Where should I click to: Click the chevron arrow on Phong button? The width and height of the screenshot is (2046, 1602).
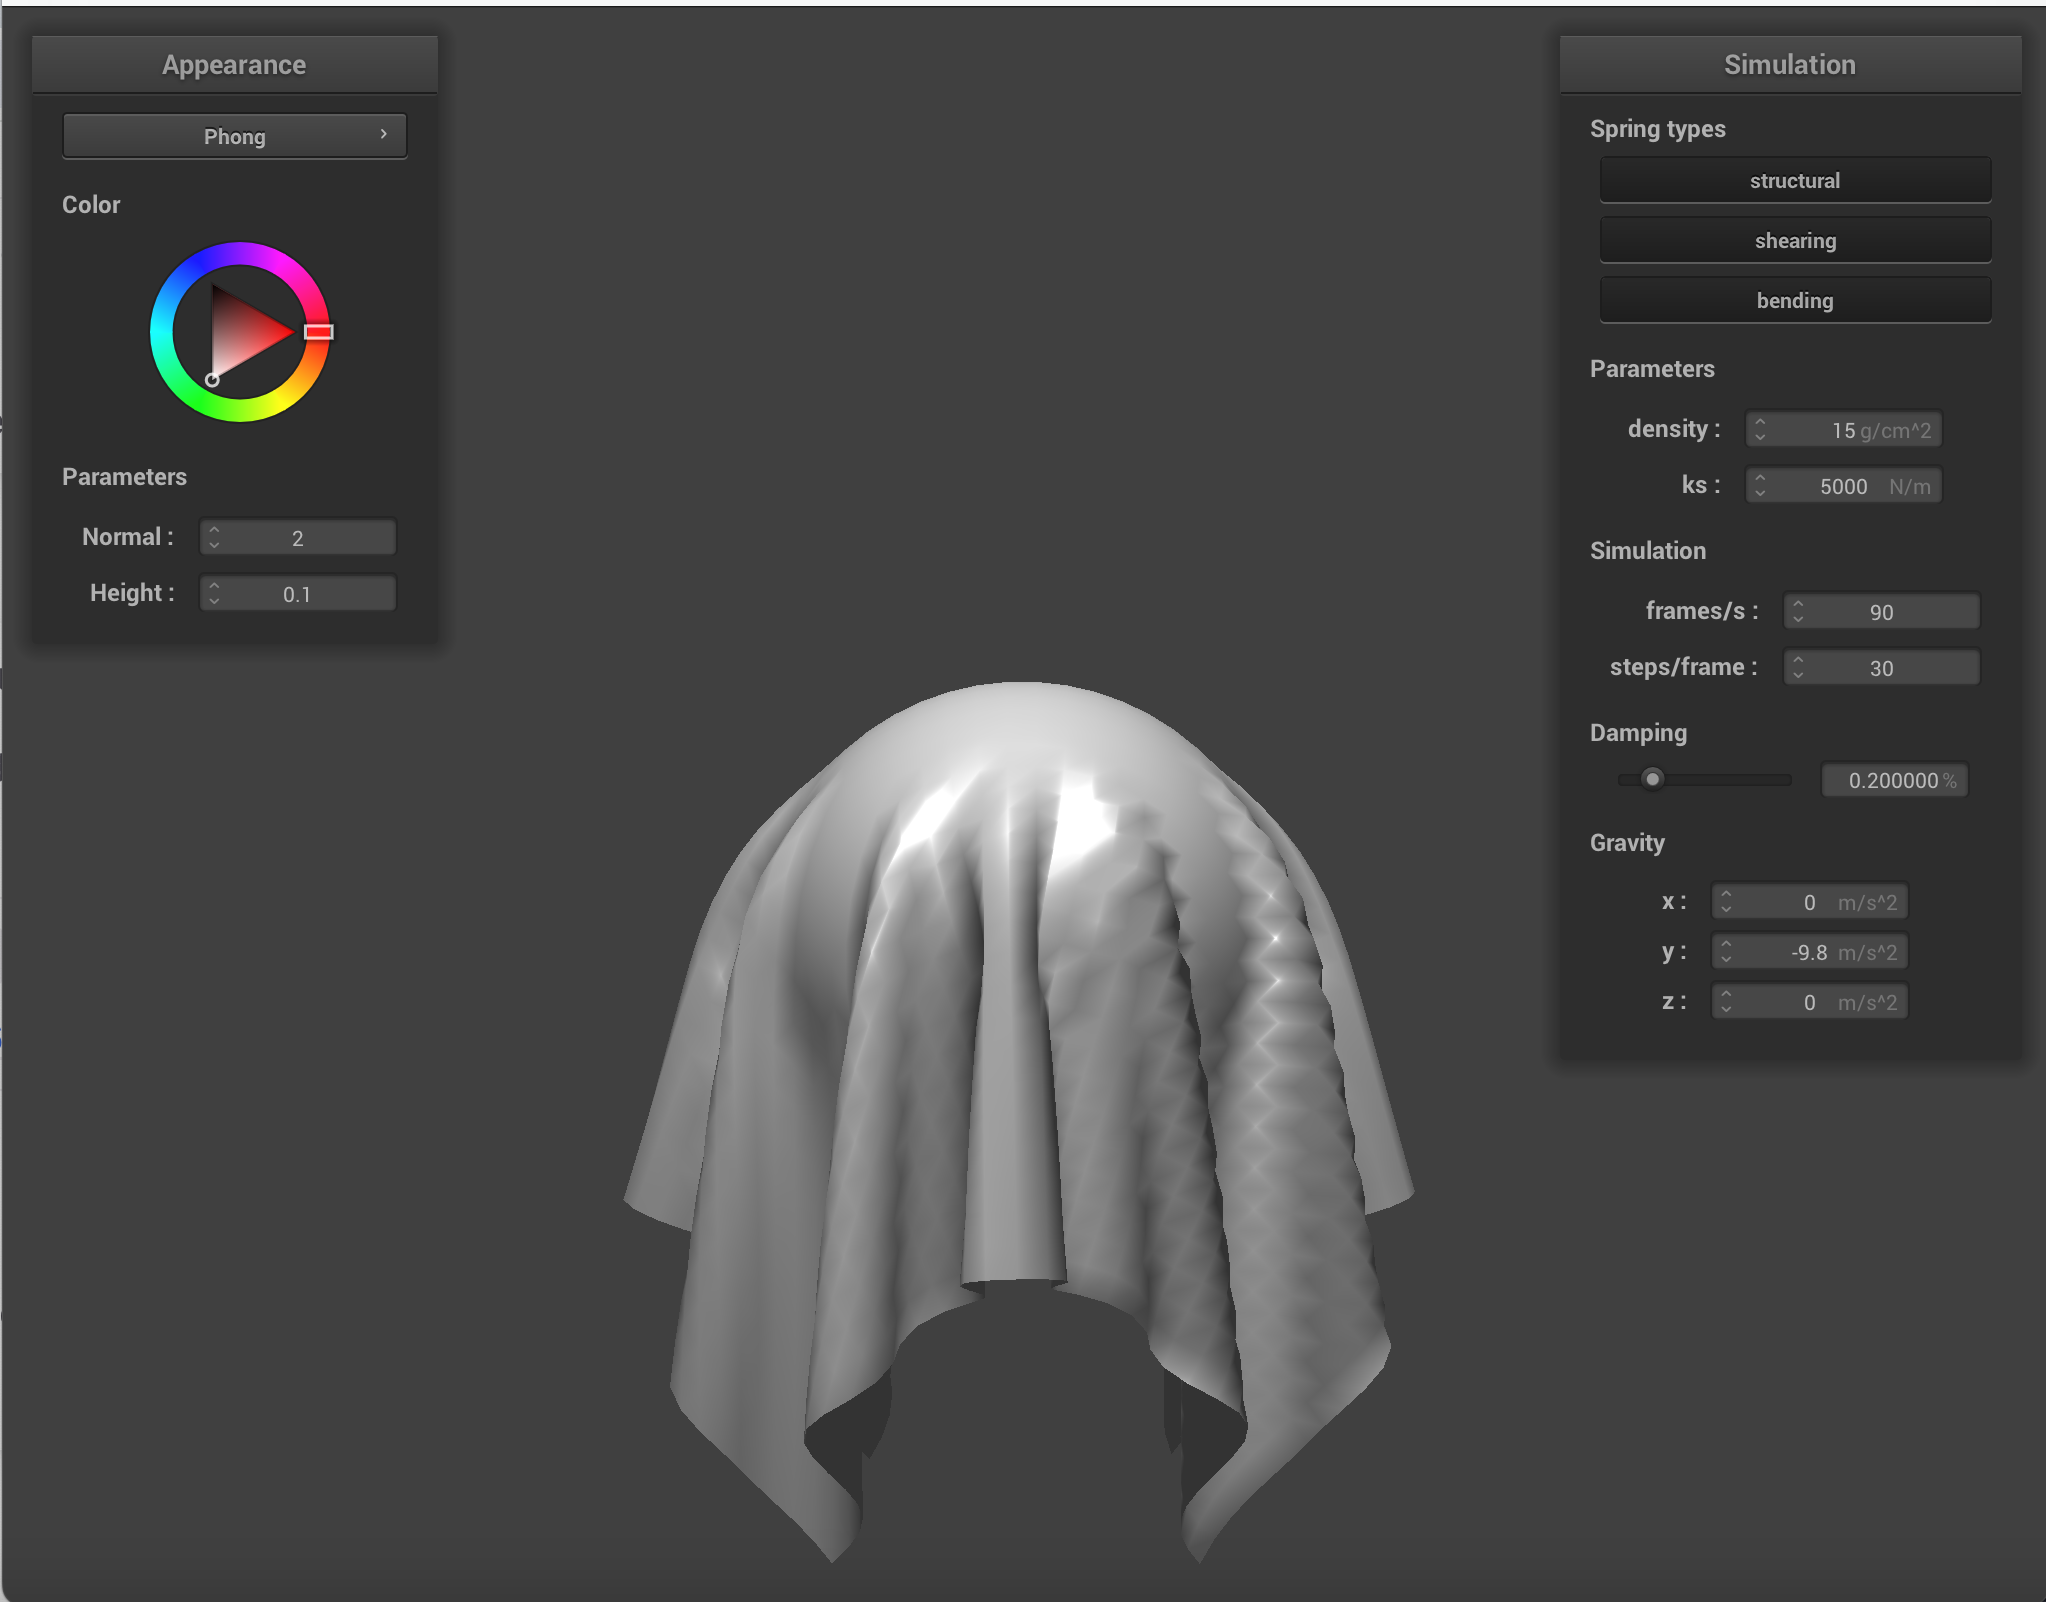pos(383,134)
